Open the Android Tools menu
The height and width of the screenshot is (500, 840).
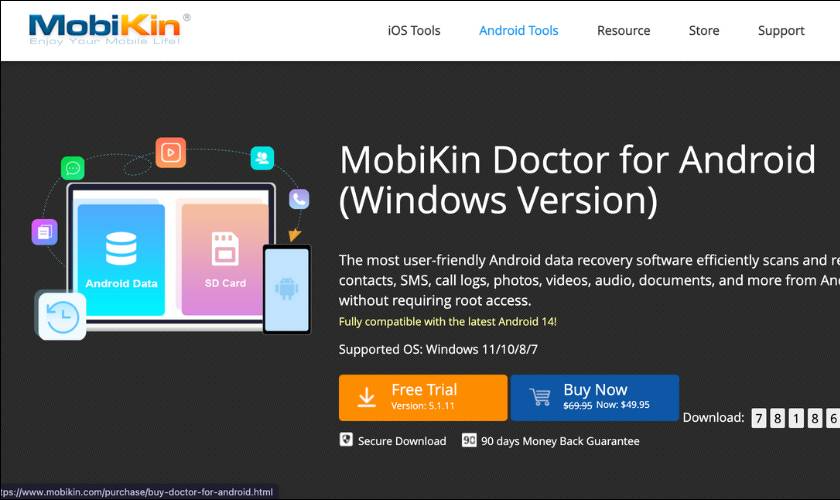[519, 31]
